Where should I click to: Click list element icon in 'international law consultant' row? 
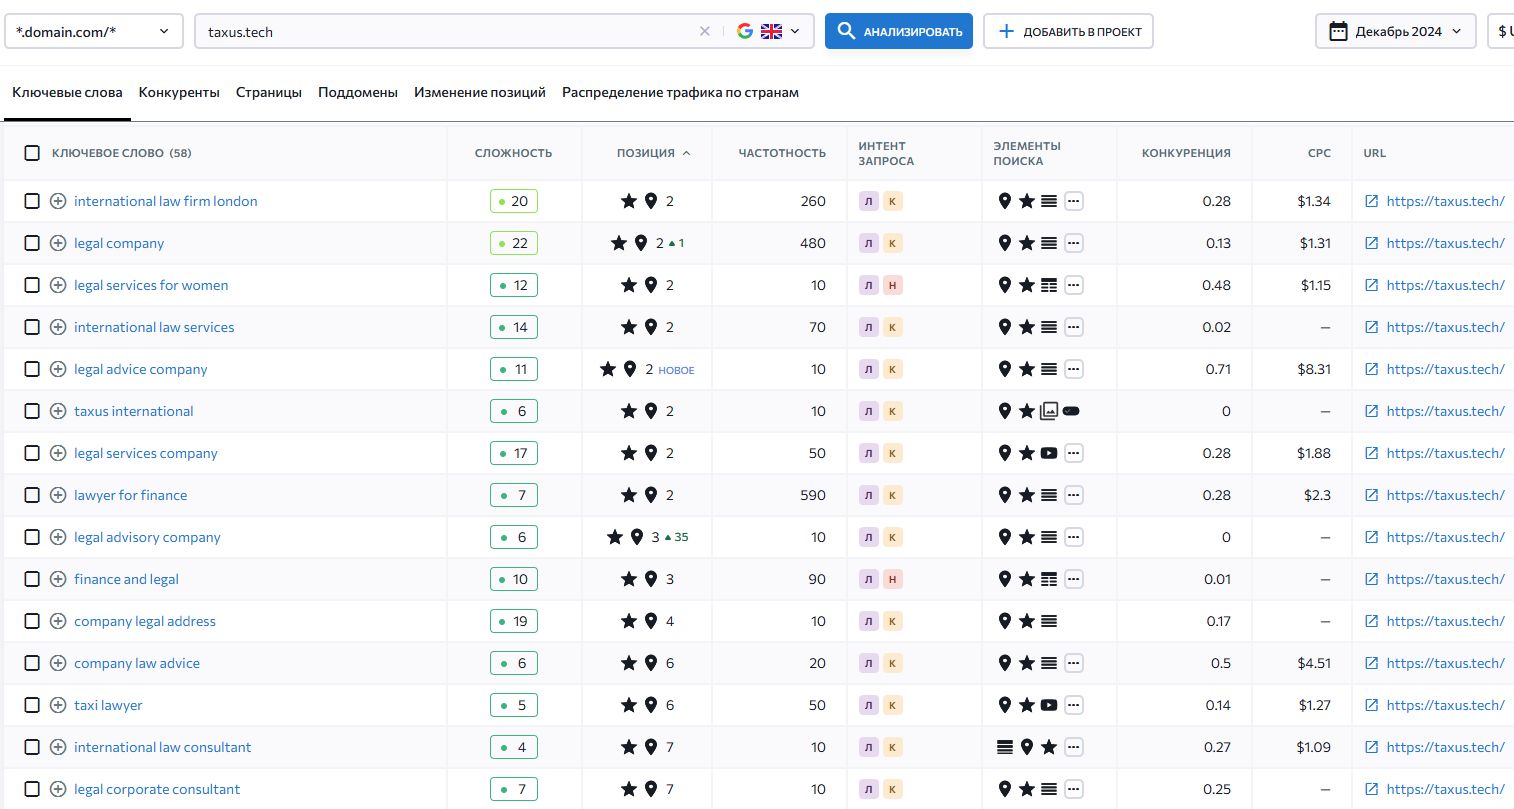1005,747
